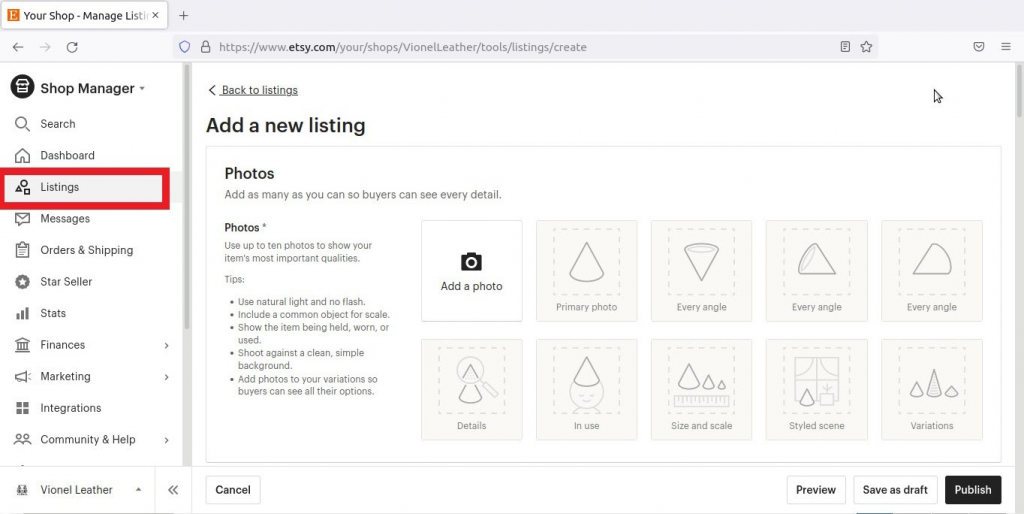
Task: Reload the page with refresh icon
Action: [x=72, y=47]
